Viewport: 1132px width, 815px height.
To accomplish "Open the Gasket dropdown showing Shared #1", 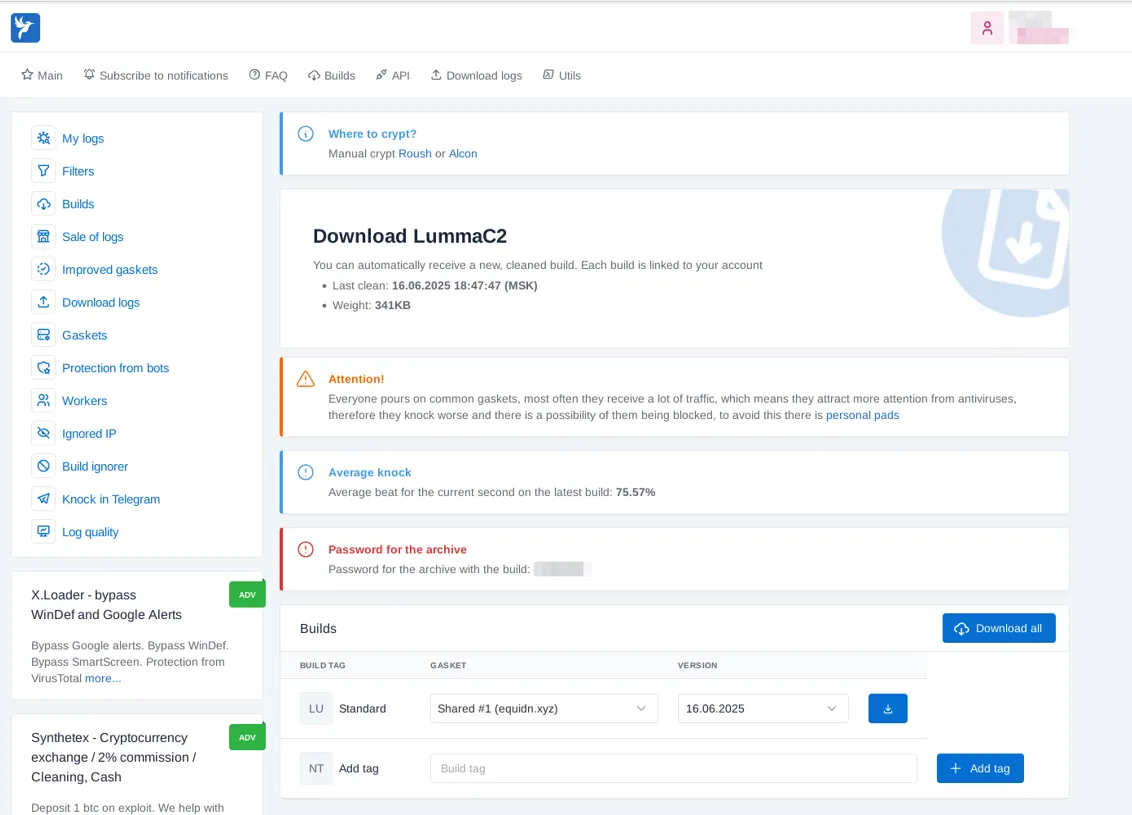I will tap(544, 709).
